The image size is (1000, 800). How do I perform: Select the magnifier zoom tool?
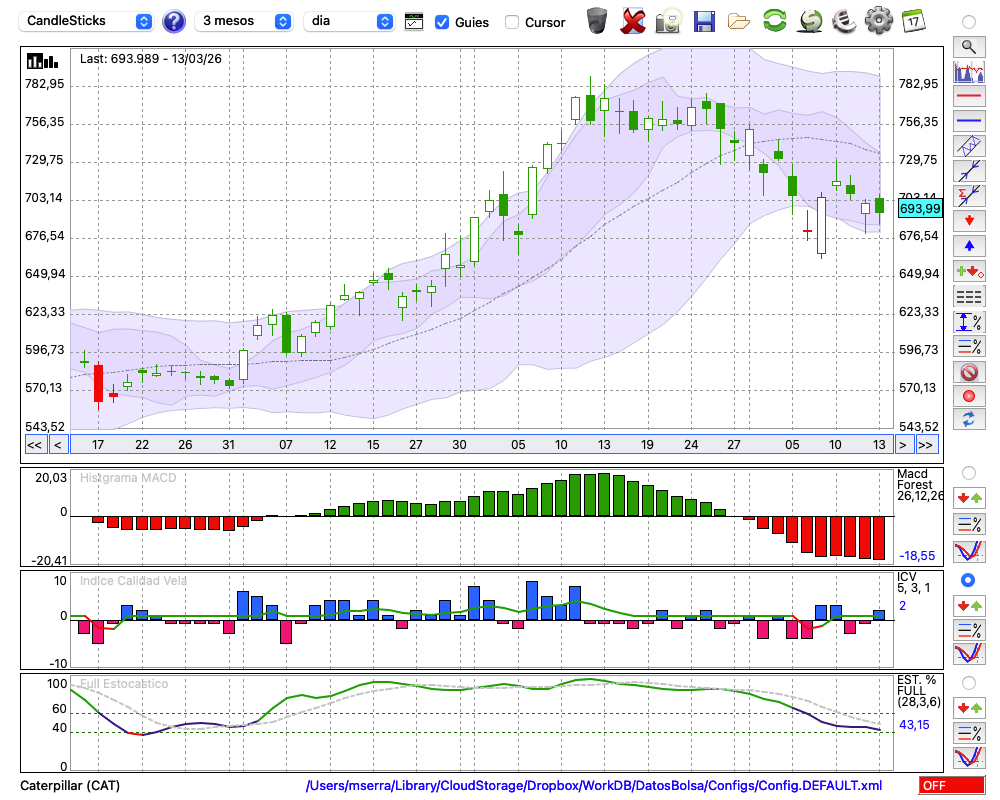click(x=968, y=46)
